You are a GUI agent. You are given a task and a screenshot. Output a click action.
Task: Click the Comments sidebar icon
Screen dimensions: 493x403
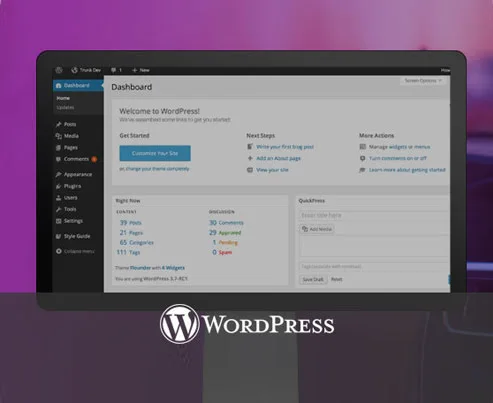click(x=59, y=159)
